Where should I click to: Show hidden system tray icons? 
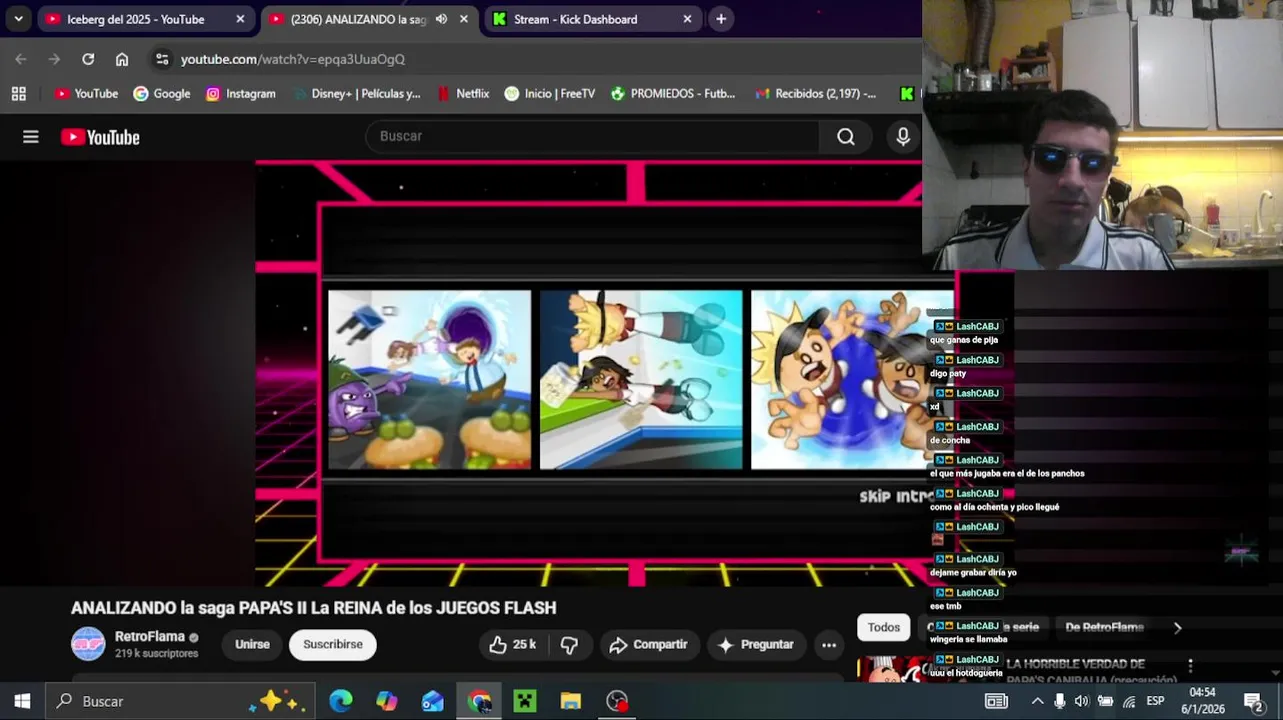tap(1037, 701)
